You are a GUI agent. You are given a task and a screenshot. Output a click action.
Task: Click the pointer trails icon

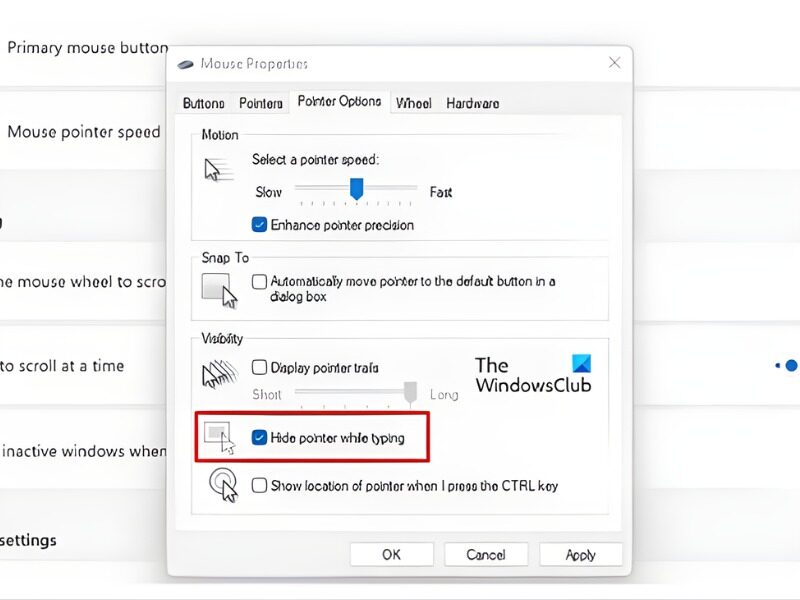point(219,375)
